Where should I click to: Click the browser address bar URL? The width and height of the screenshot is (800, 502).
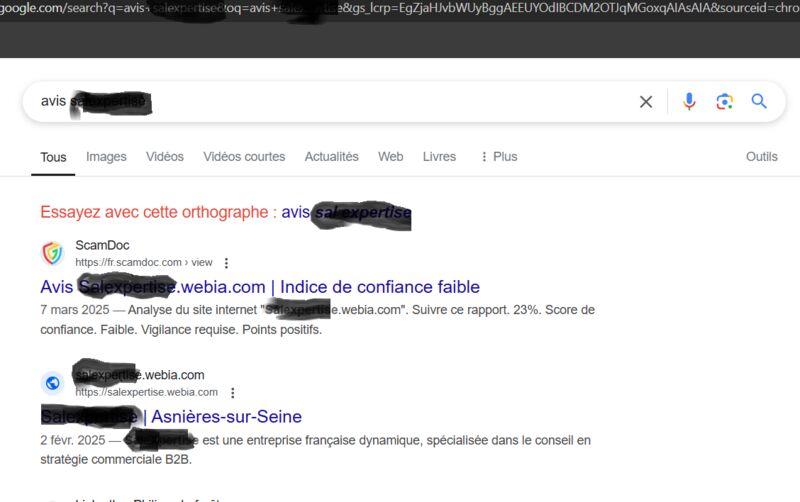(400, 9)
